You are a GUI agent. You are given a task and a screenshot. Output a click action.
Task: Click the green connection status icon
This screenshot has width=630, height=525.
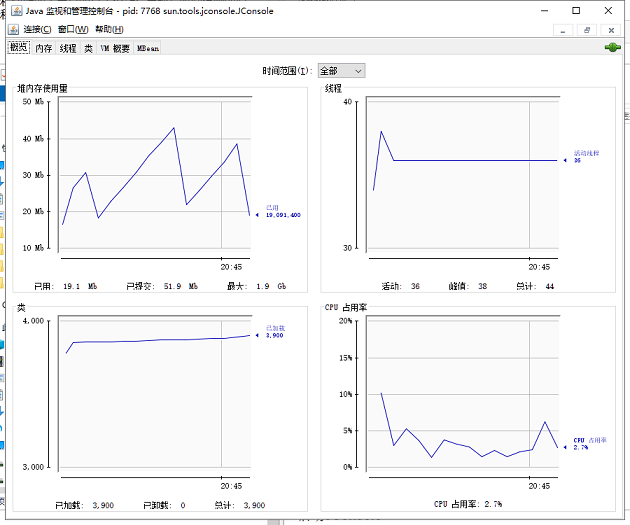pos(612,47)
